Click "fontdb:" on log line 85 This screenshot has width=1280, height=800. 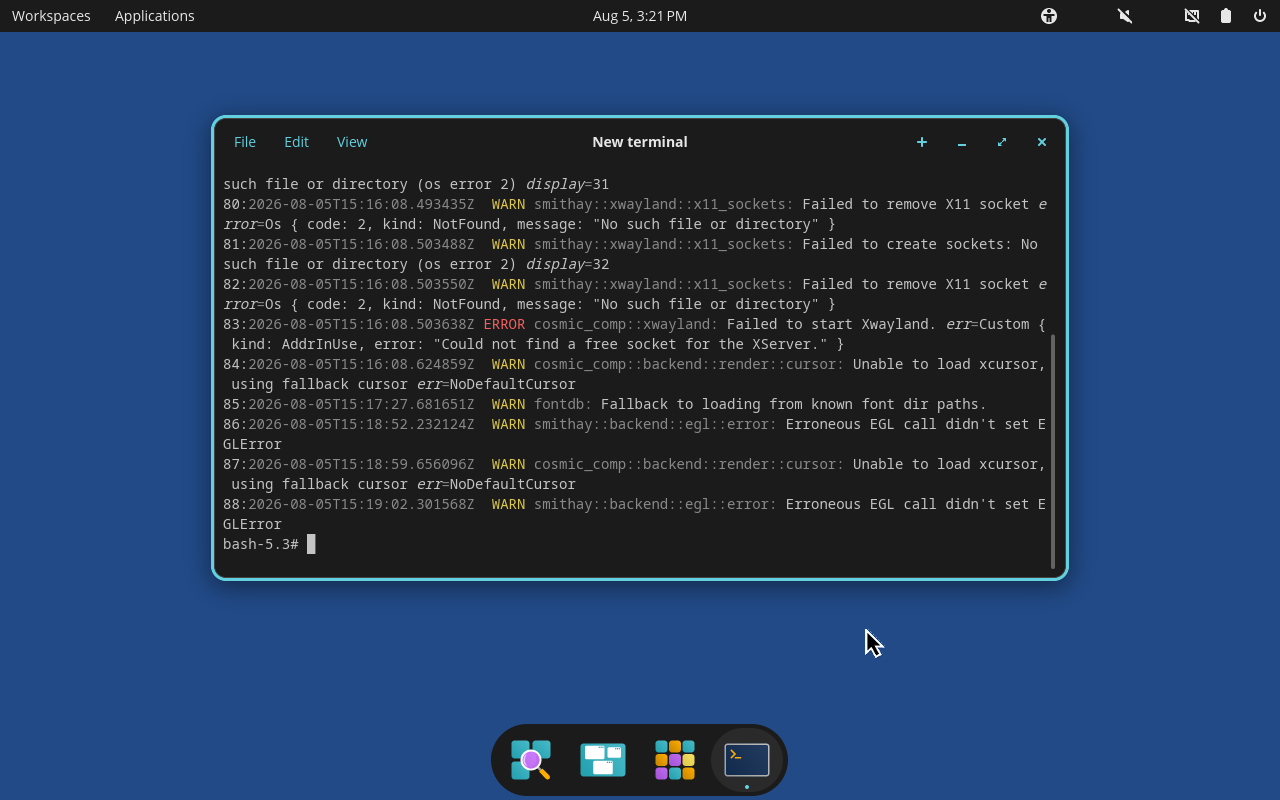tap(563, 404)
